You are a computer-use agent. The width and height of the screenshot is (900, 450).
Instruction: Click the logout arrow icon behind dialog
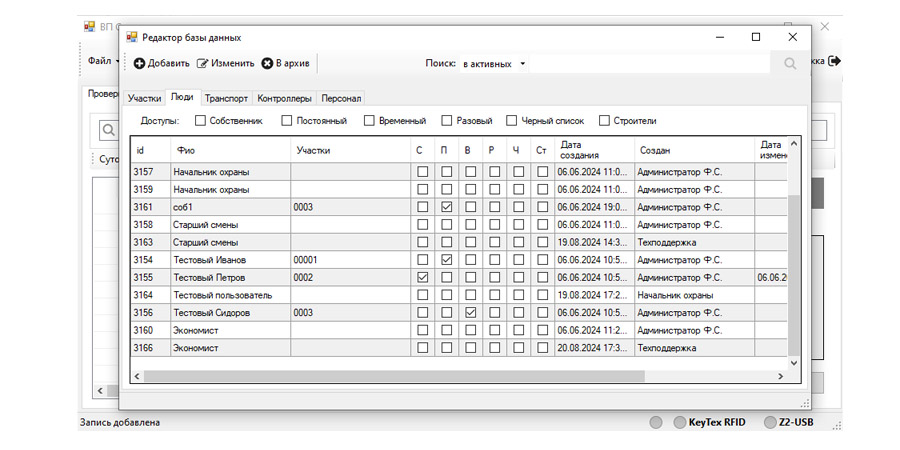pos(834,61)
